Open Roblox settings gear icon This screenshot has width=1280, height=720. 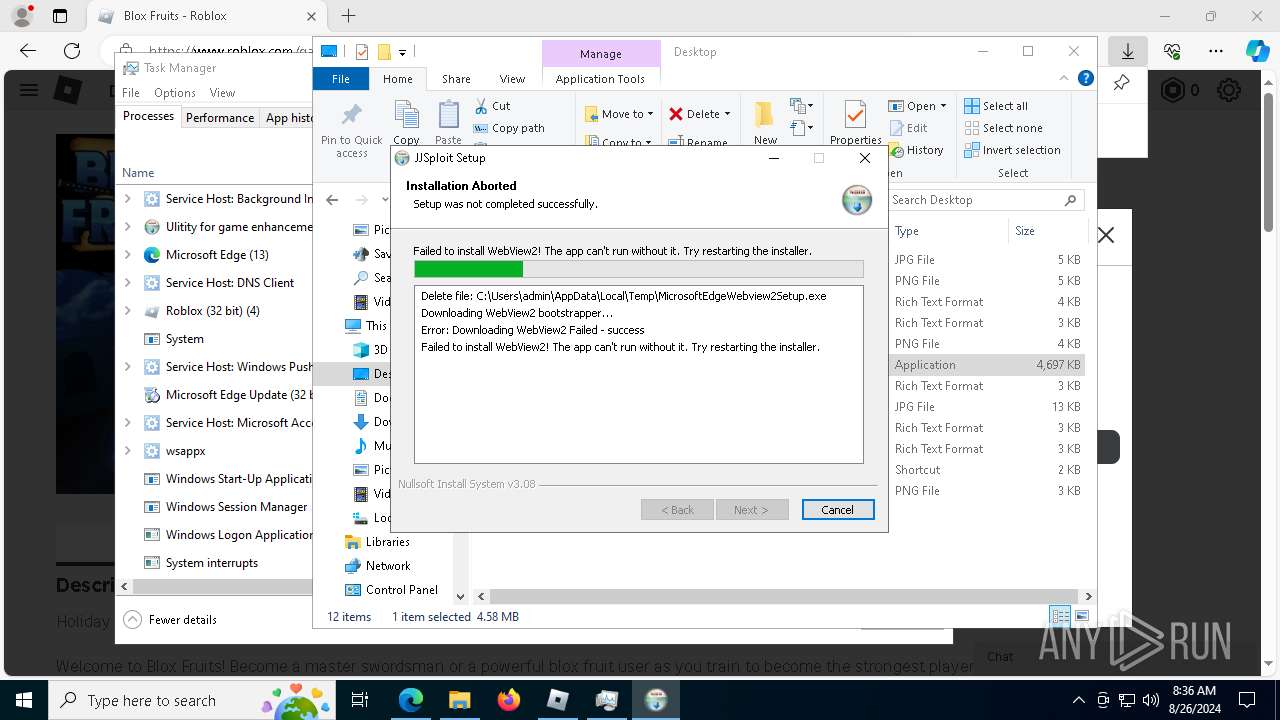point(1229,91)
